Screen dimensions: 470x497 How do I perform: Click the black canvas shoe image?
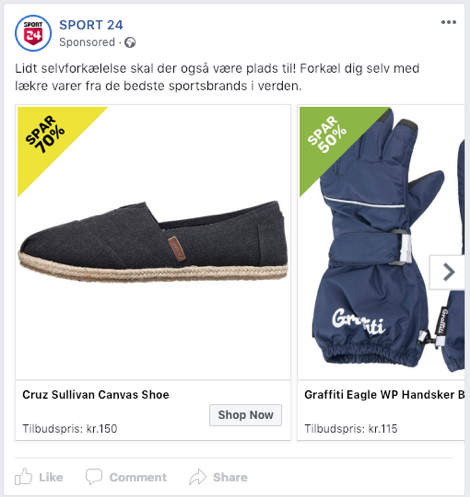tap(153, 242)
